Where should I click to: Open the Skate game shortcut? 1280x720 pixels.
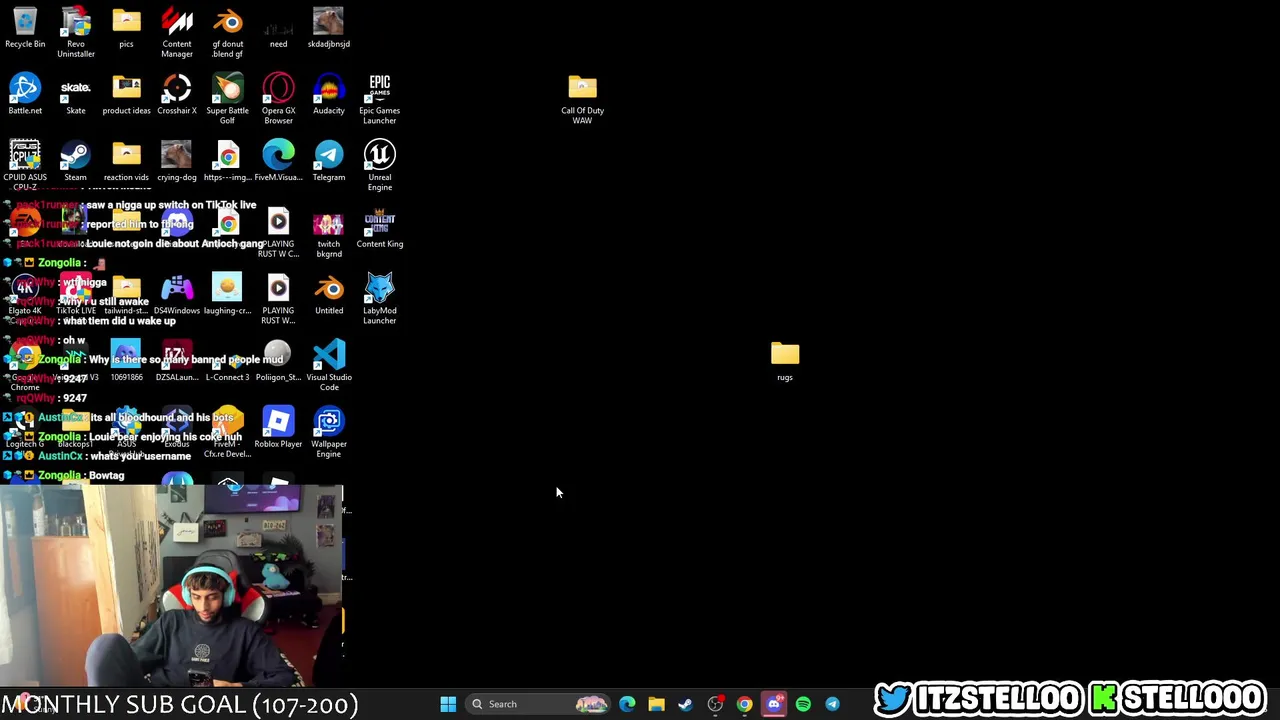76,94
